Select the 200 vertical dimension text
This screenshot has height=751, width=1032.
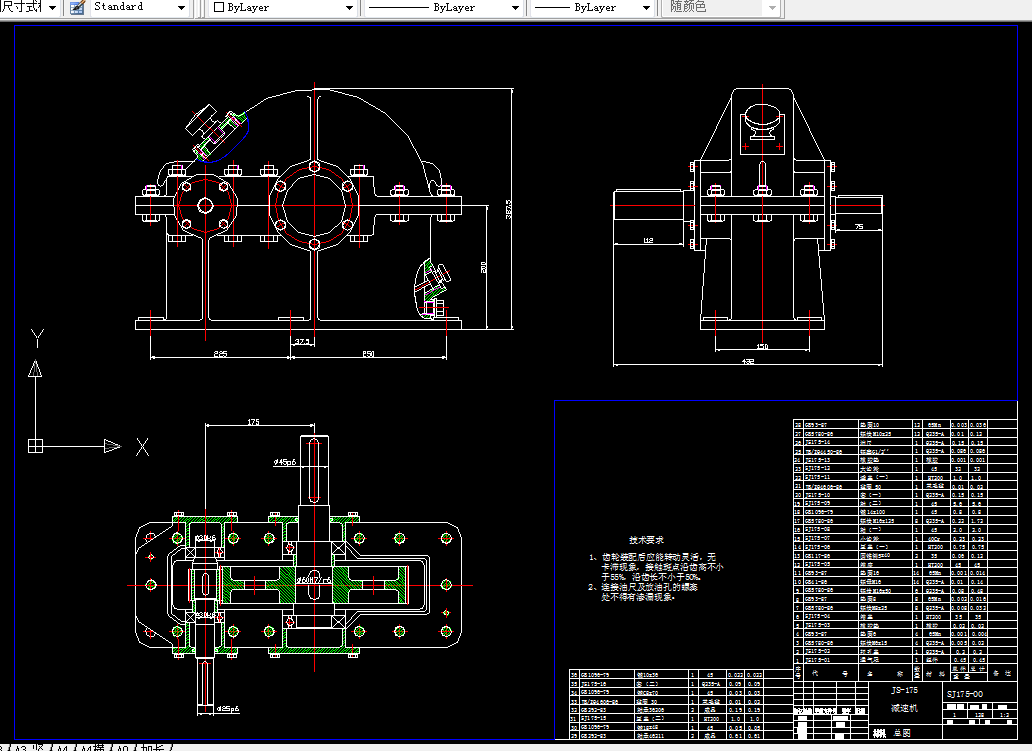483,267
